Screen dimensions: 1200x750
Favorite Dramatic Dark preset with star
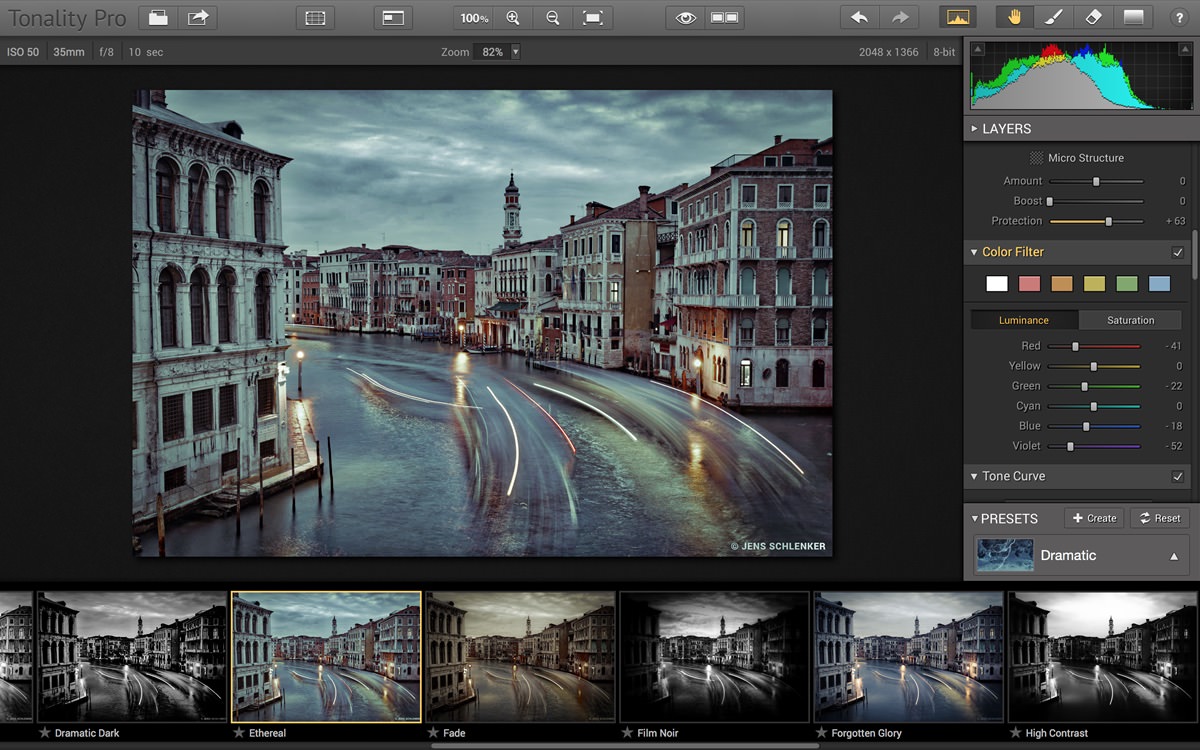coord(45,733)
